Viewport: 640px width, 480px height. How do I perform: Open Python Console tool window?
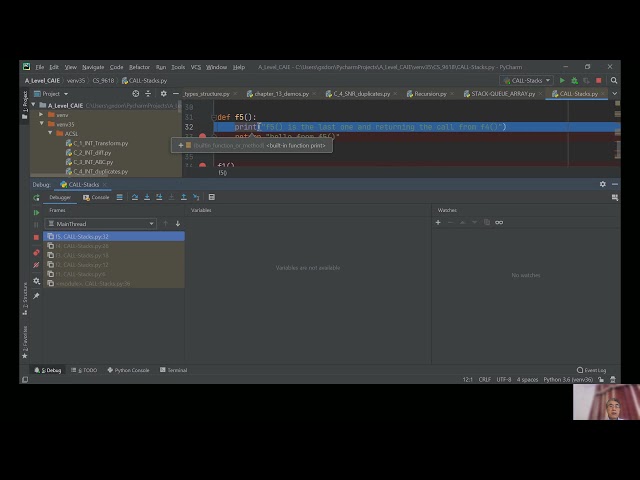coord(128,370)
